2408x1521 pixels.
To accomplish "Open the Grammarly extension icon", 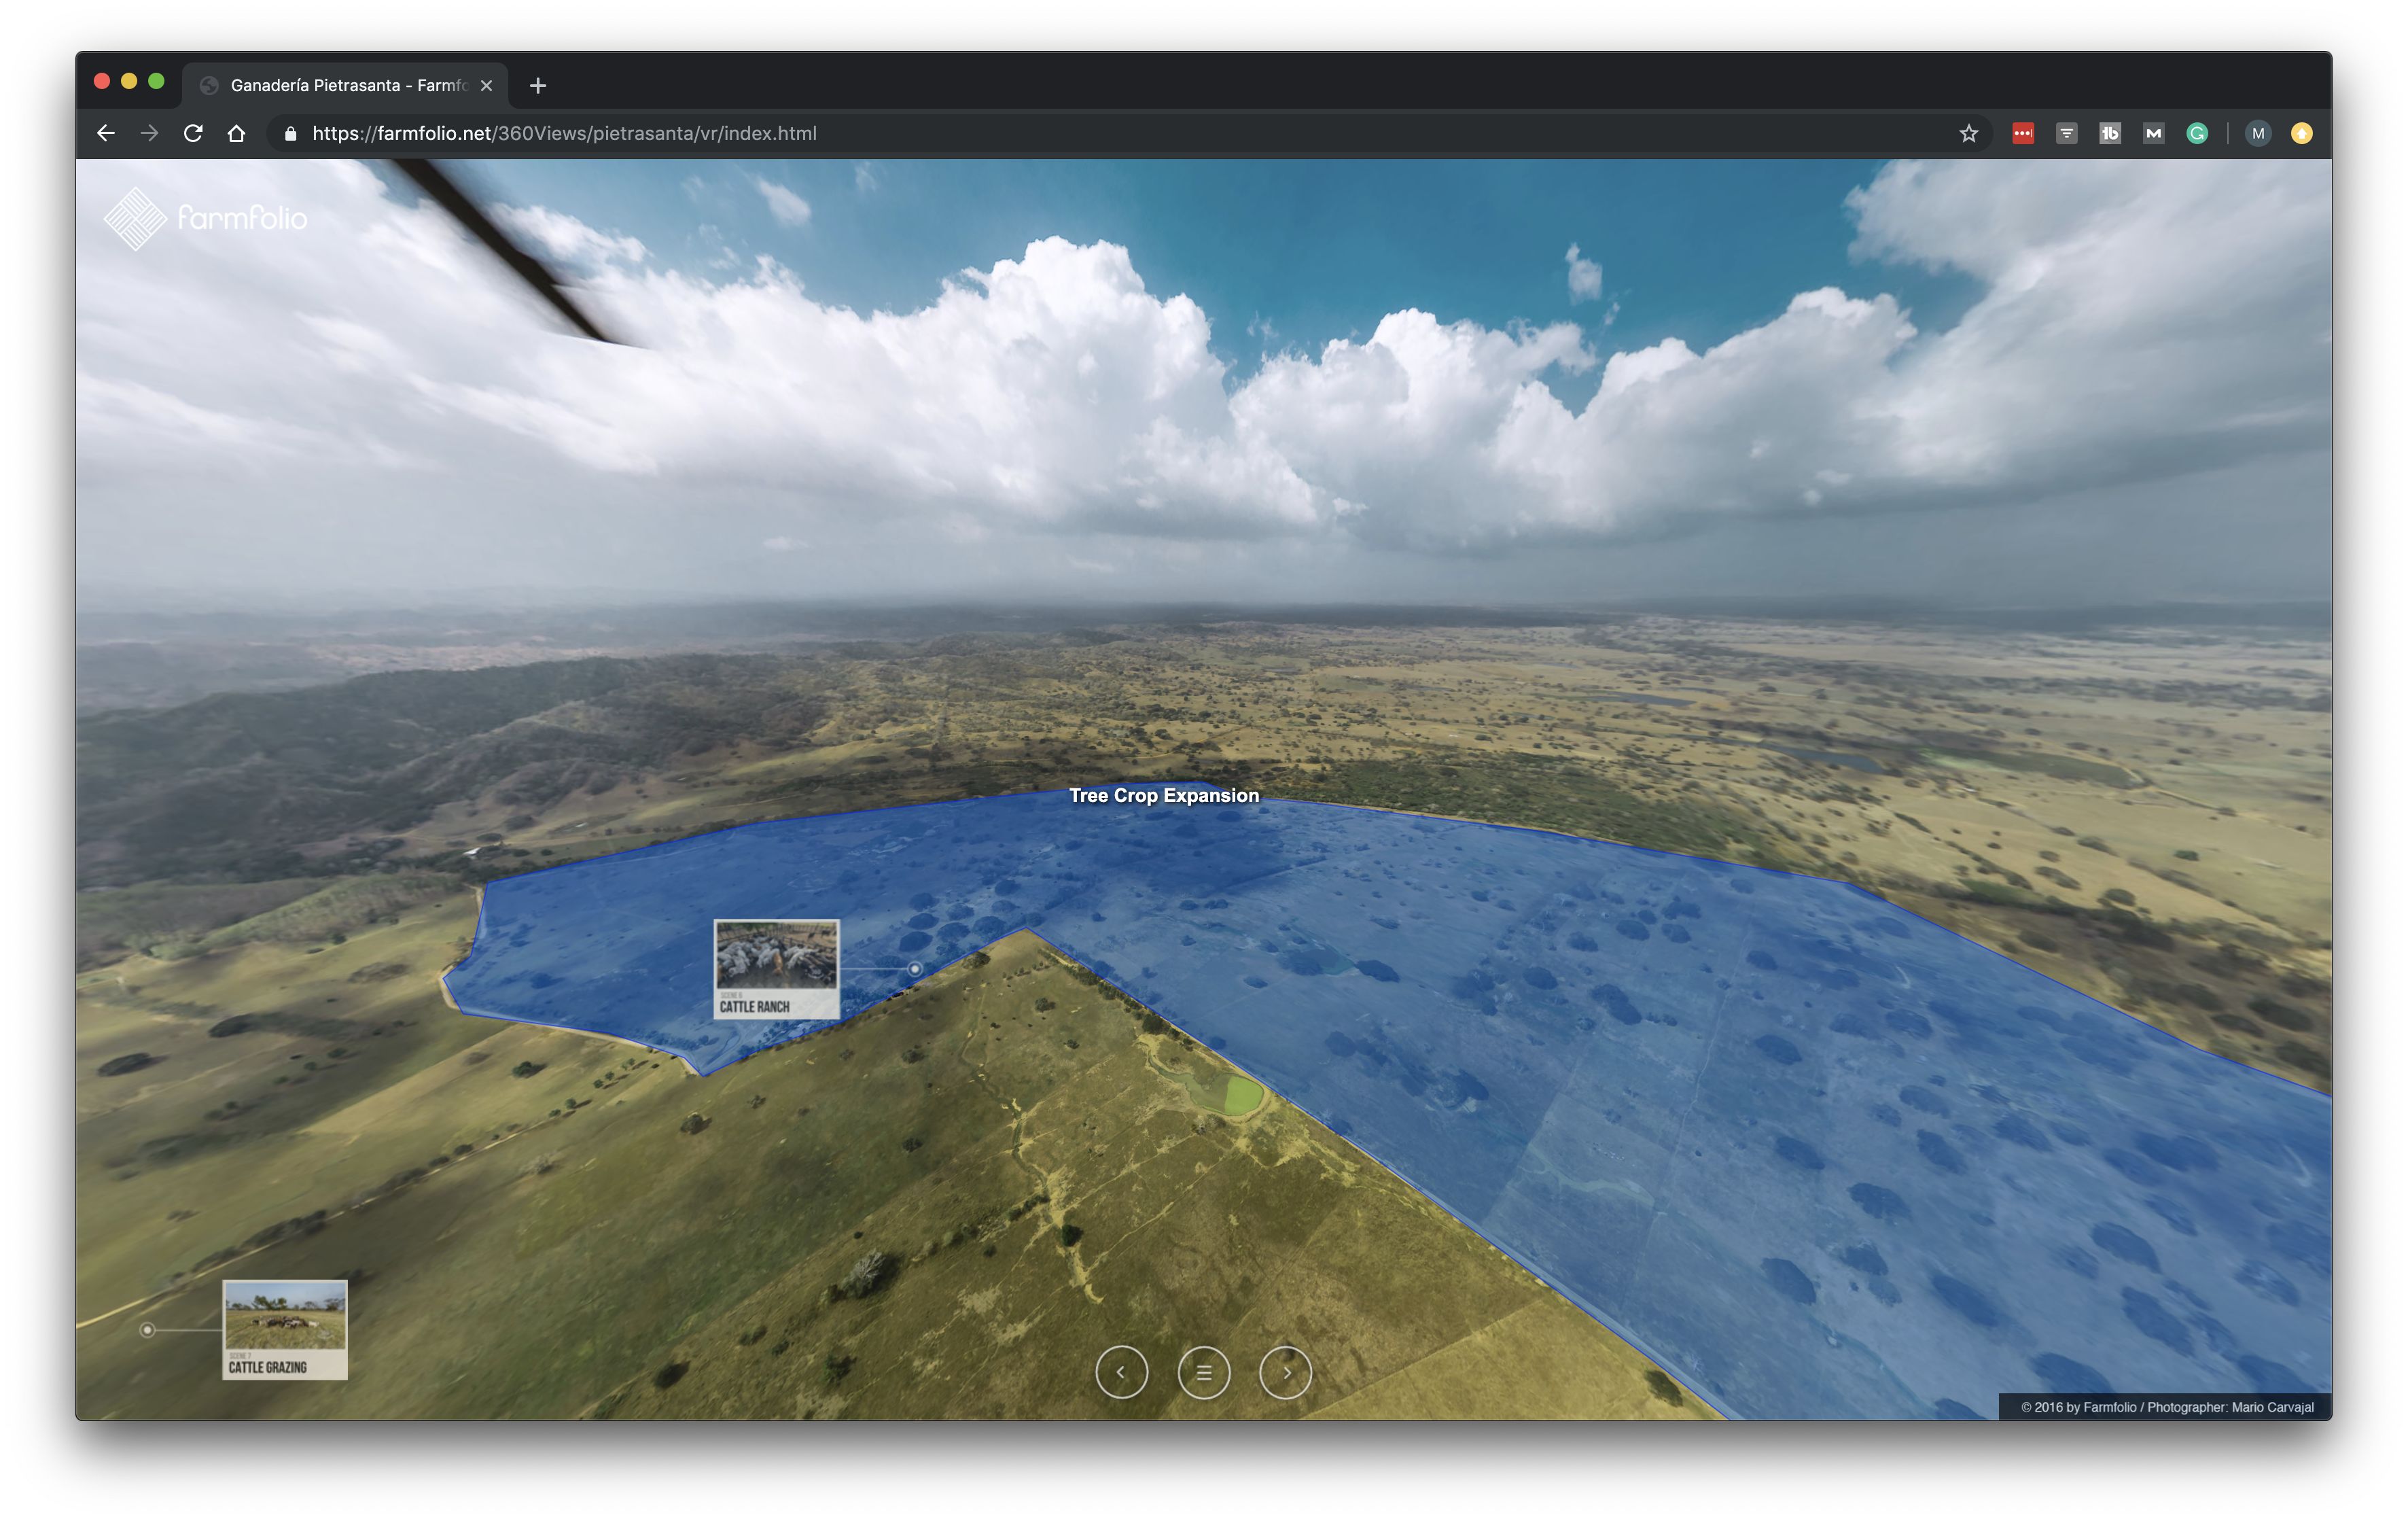I will point(2196,133).
